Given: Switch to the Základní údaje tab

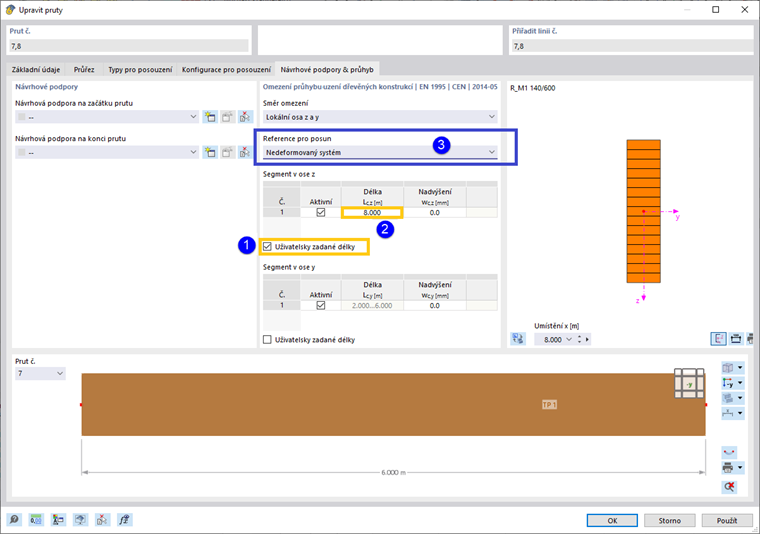Looking at the screenshot, I should tap(36, 69).
